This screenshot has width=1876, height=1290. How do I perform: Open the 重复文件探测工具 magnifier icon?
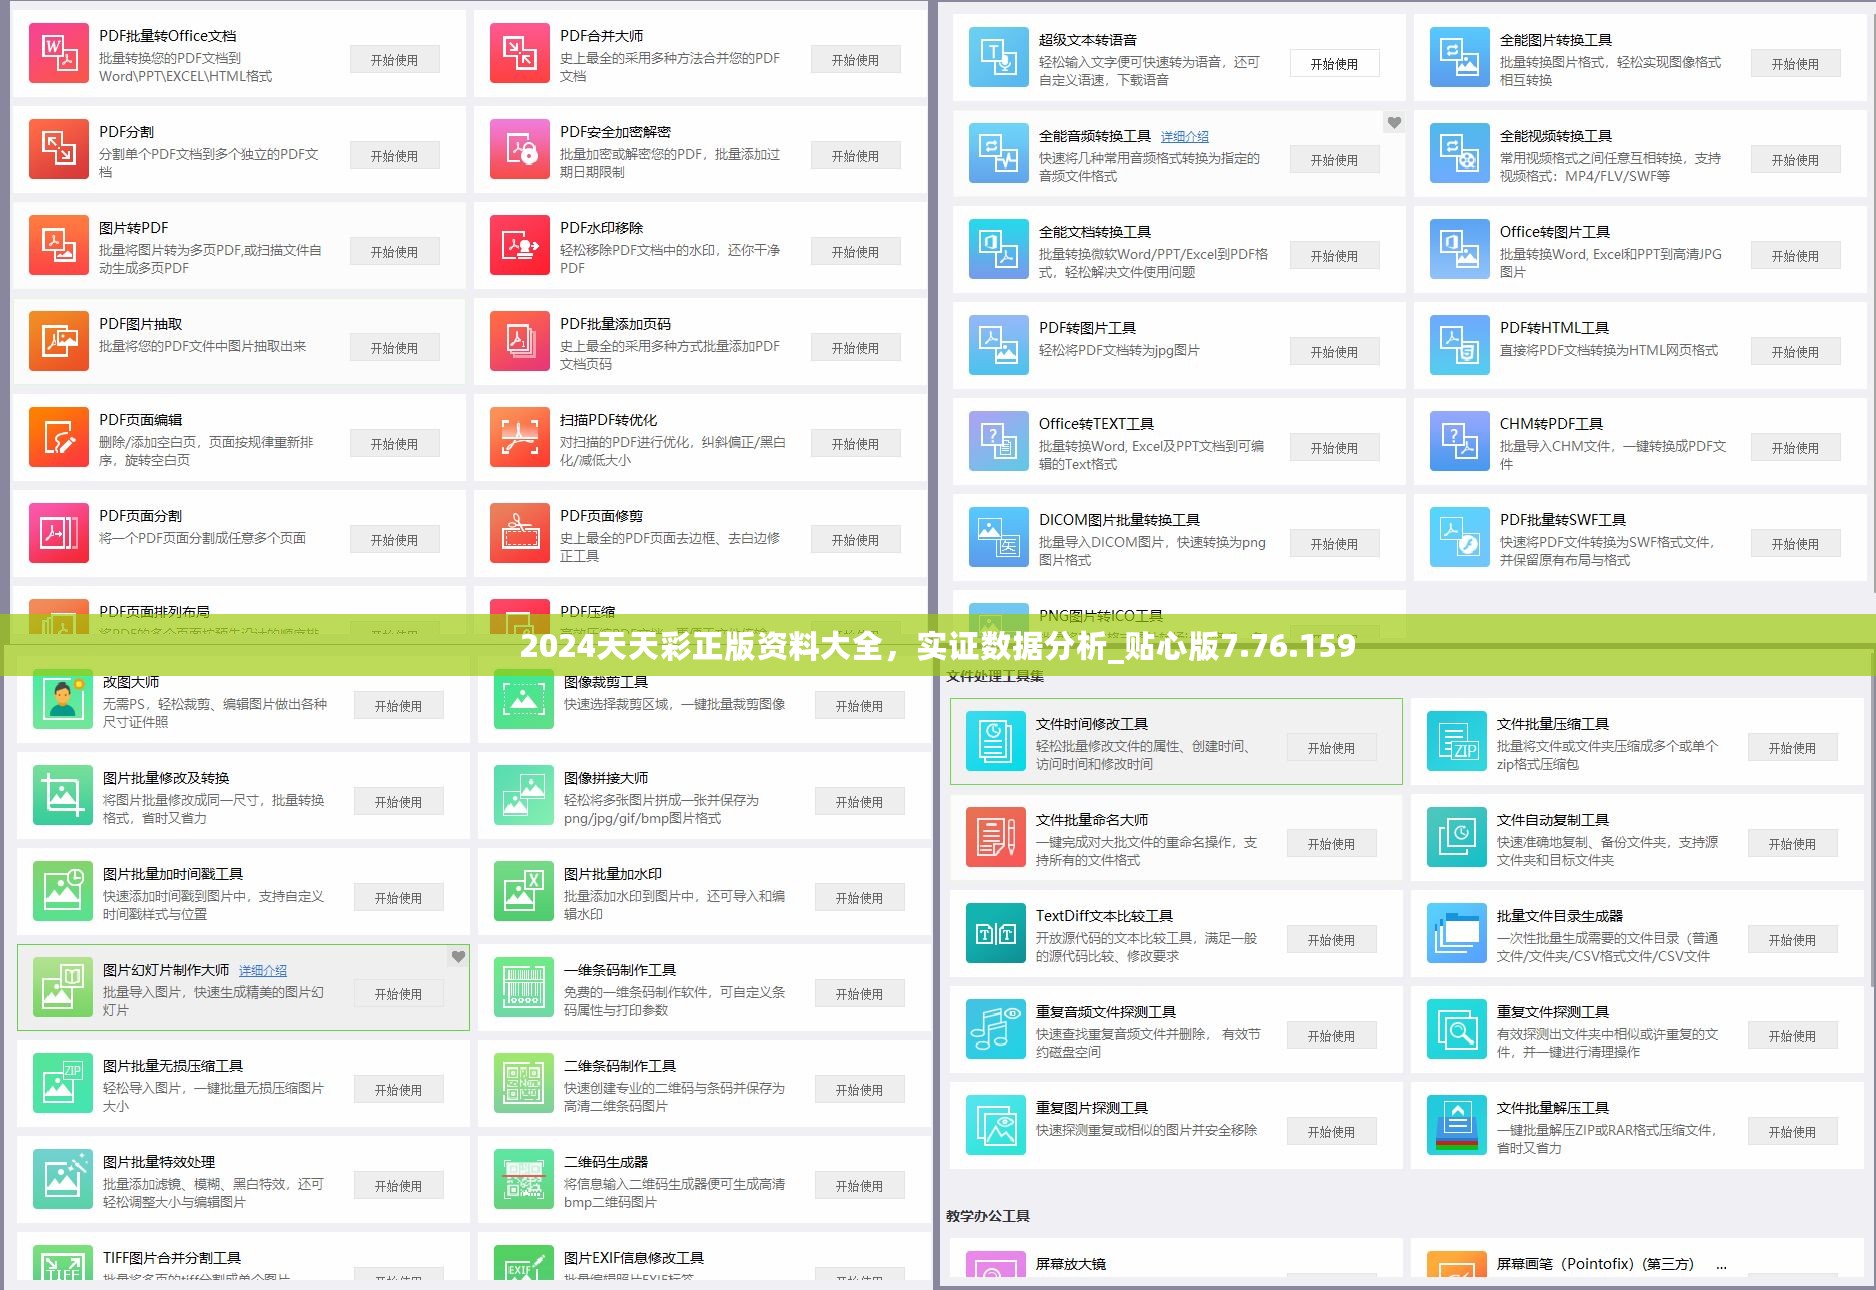point(1457,1029)
